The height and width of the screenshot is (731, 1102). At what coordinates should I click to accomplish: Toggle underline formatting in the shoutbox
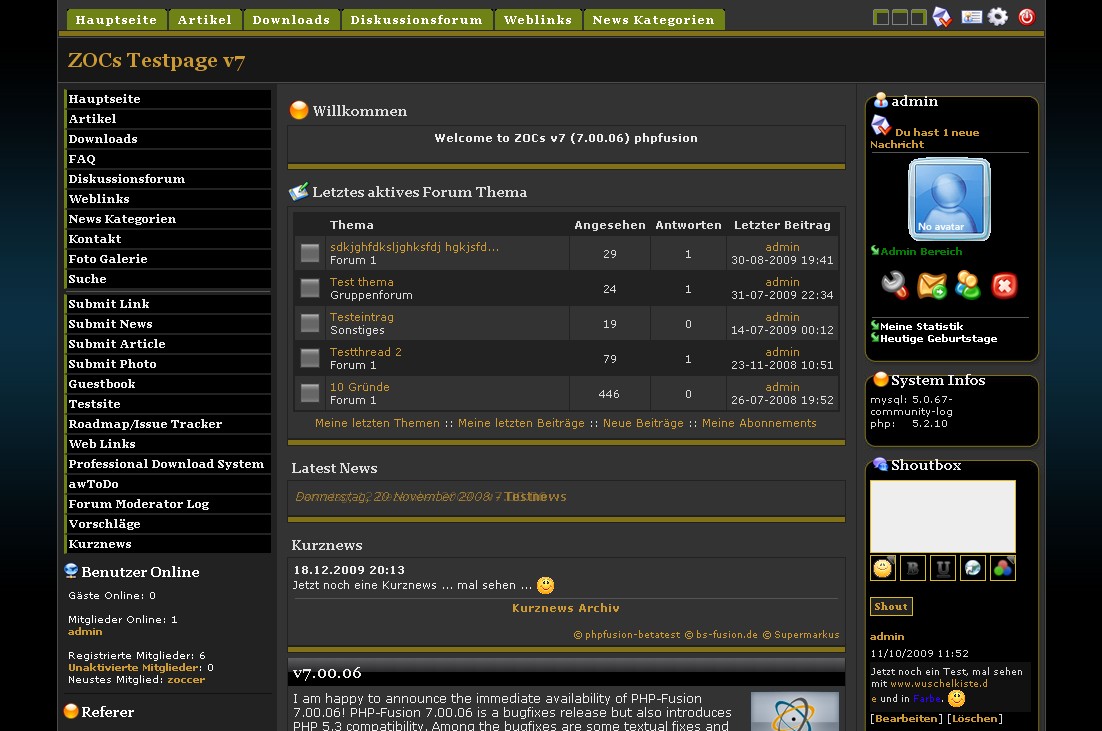coord(942,568)
